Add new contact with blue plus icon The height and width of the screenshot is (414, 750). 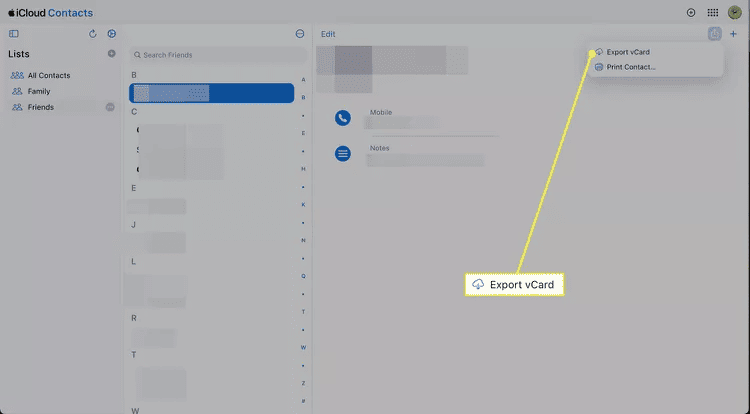[x=733, y=33]
